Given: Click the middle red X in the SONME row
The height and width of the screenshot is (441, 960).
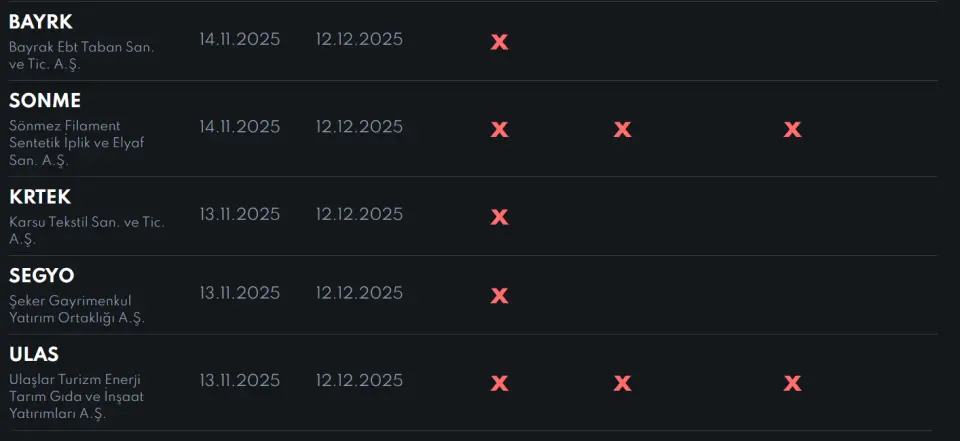Looking at the screenshot, I should tap(622, 129).
